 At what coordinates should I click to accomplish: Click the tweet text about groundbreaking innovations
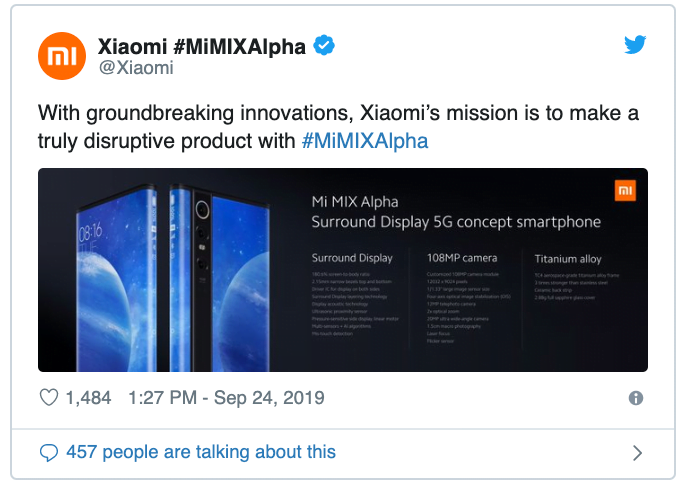tap(338, 127)
